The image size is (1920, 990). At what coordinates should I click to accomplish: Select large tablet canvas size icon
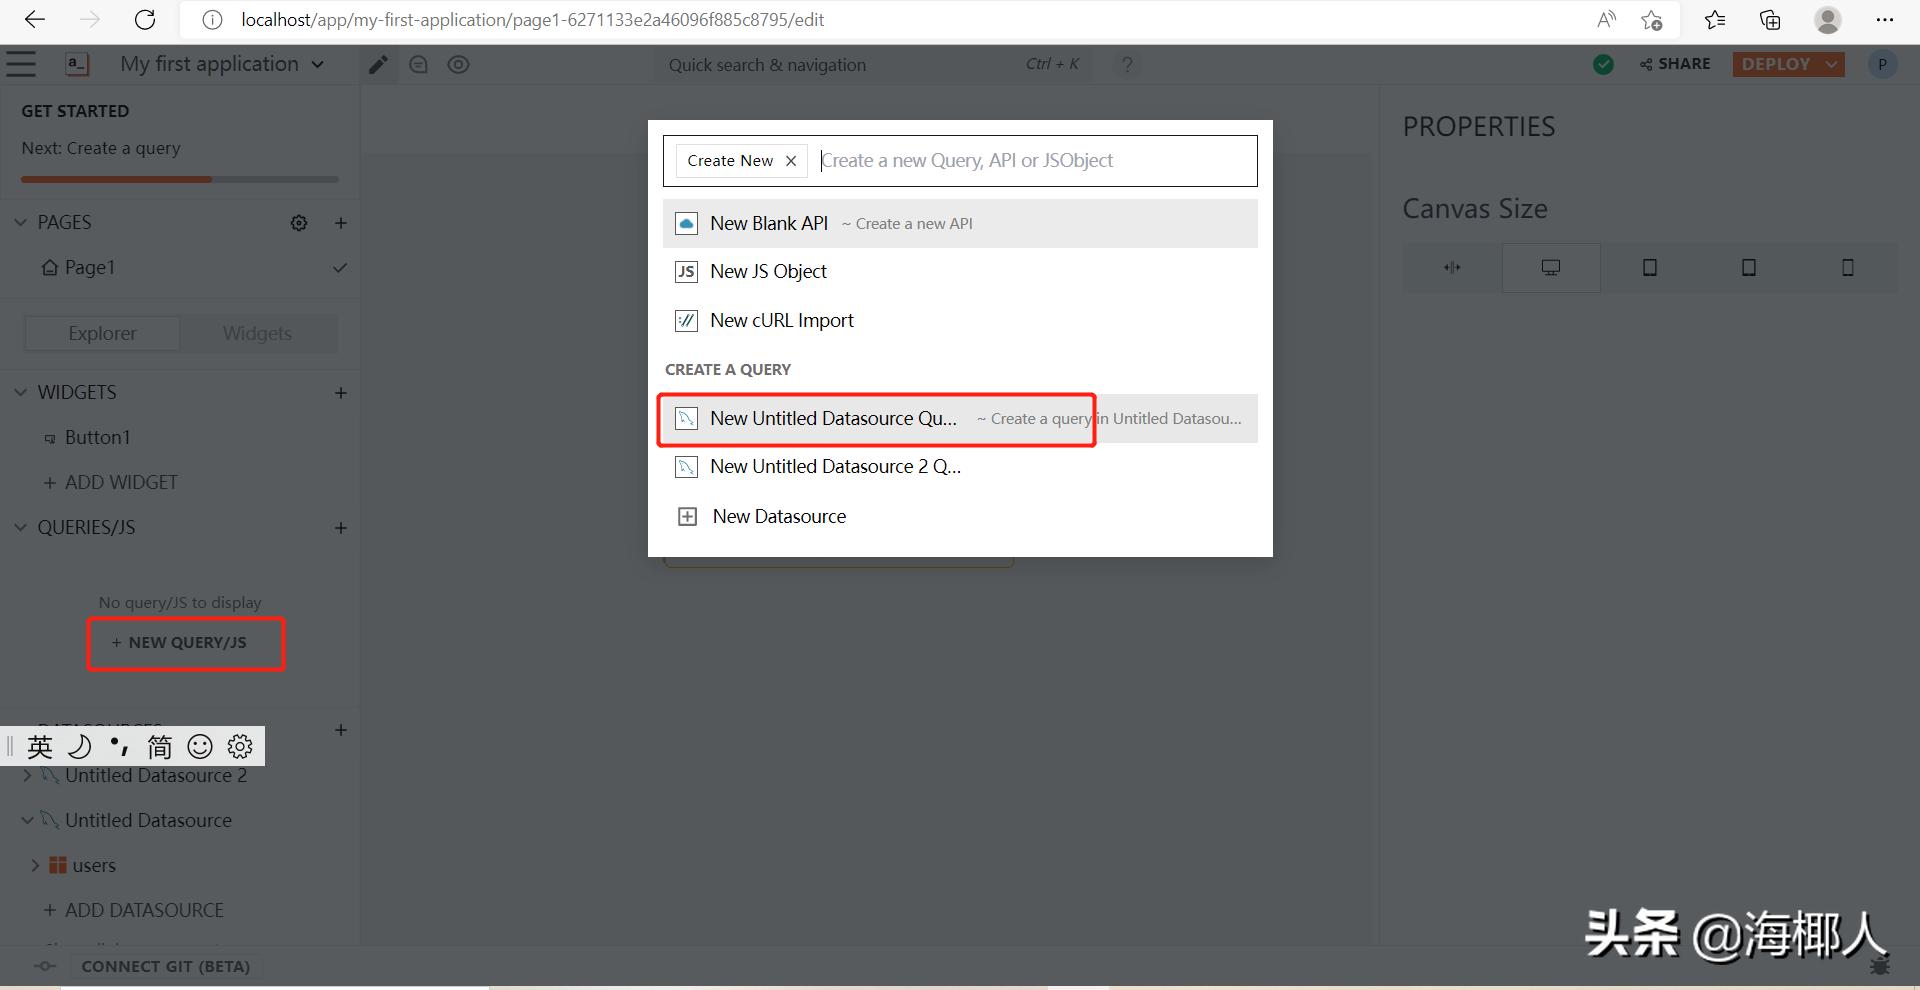[x=1650, y=267]
